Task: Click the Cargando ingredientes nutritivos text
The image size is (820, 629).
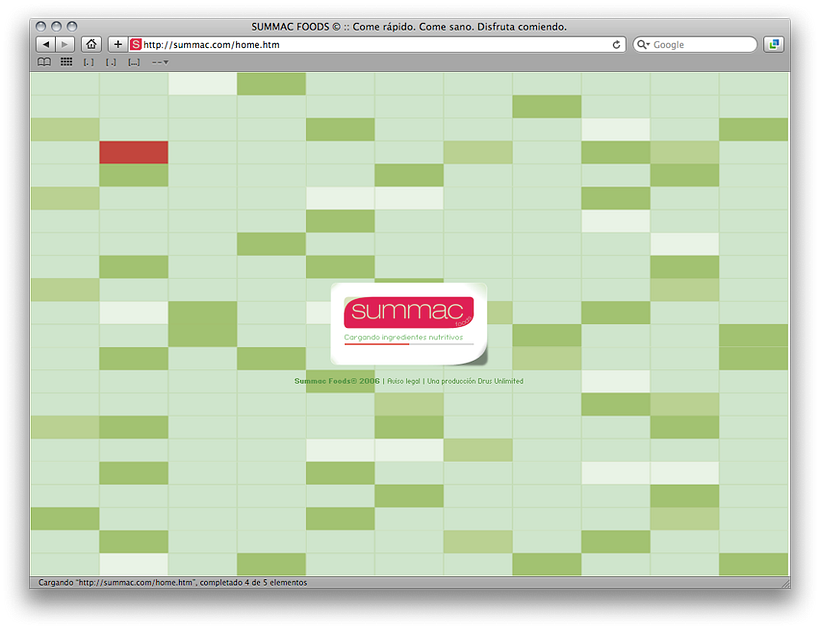Action: [403, 337]
